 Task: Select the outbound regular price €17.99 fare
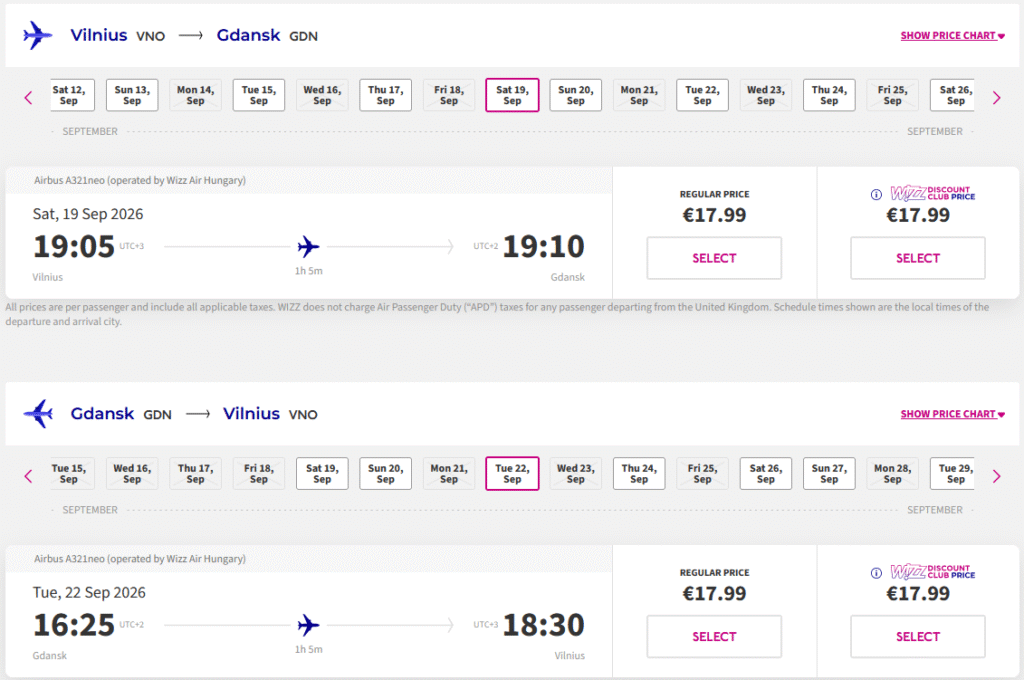click(714, 258)
